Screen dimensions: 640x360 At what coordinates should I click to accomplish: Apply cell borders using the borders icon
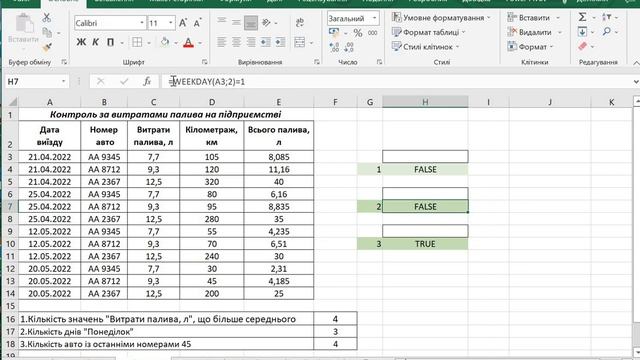pos(137,42)
